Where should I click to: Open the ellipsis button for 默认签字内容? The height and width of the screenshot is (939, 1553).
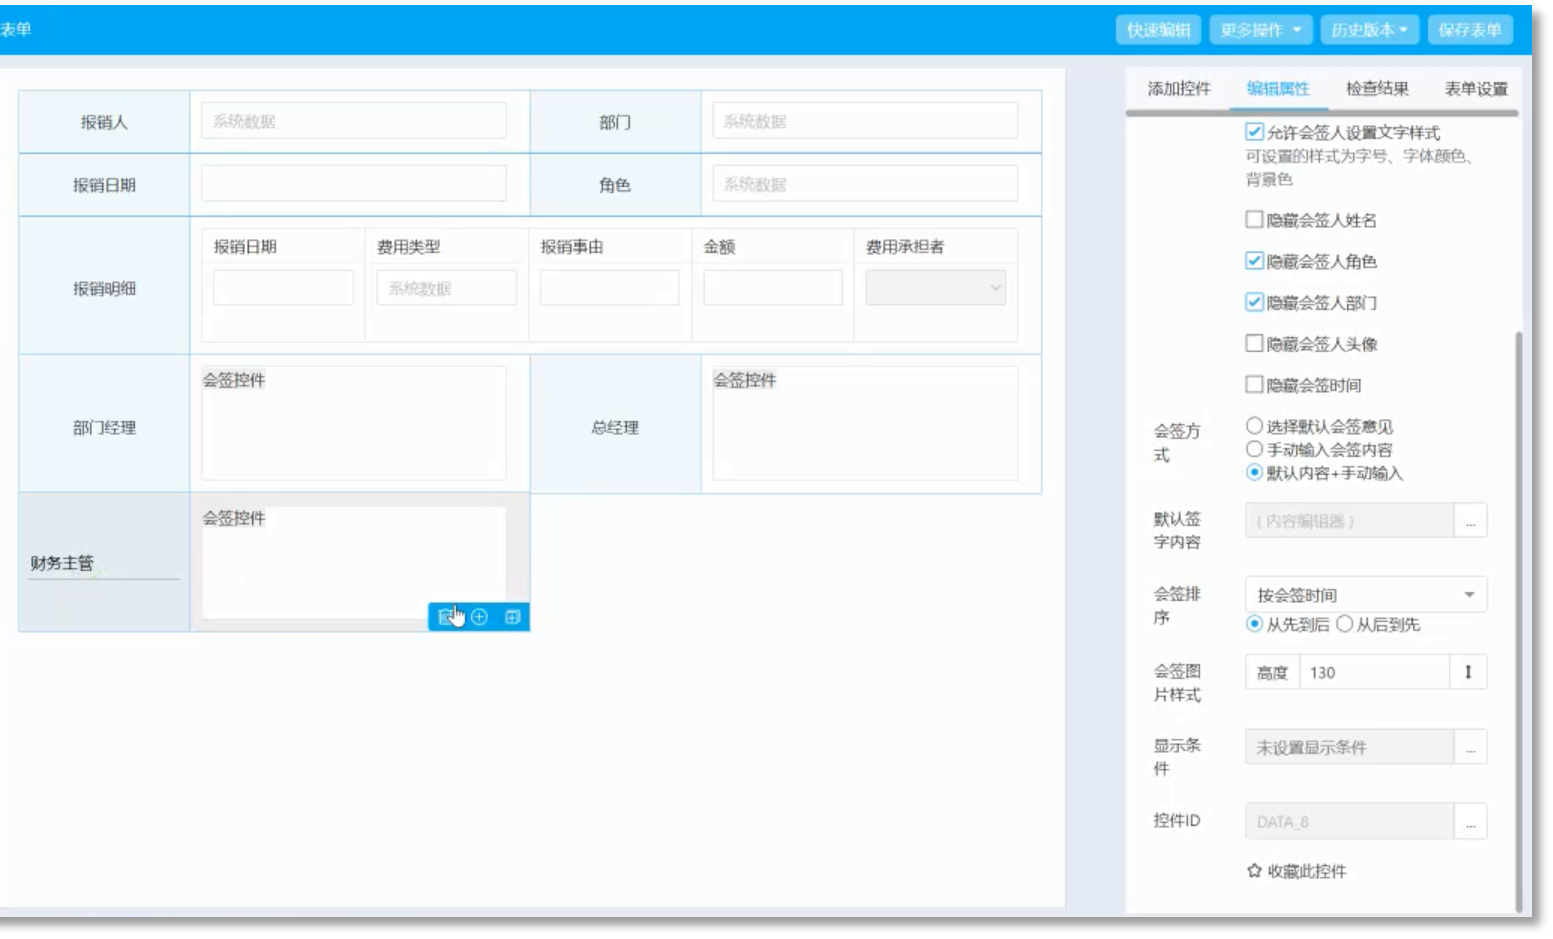(x=1470, y=522)
